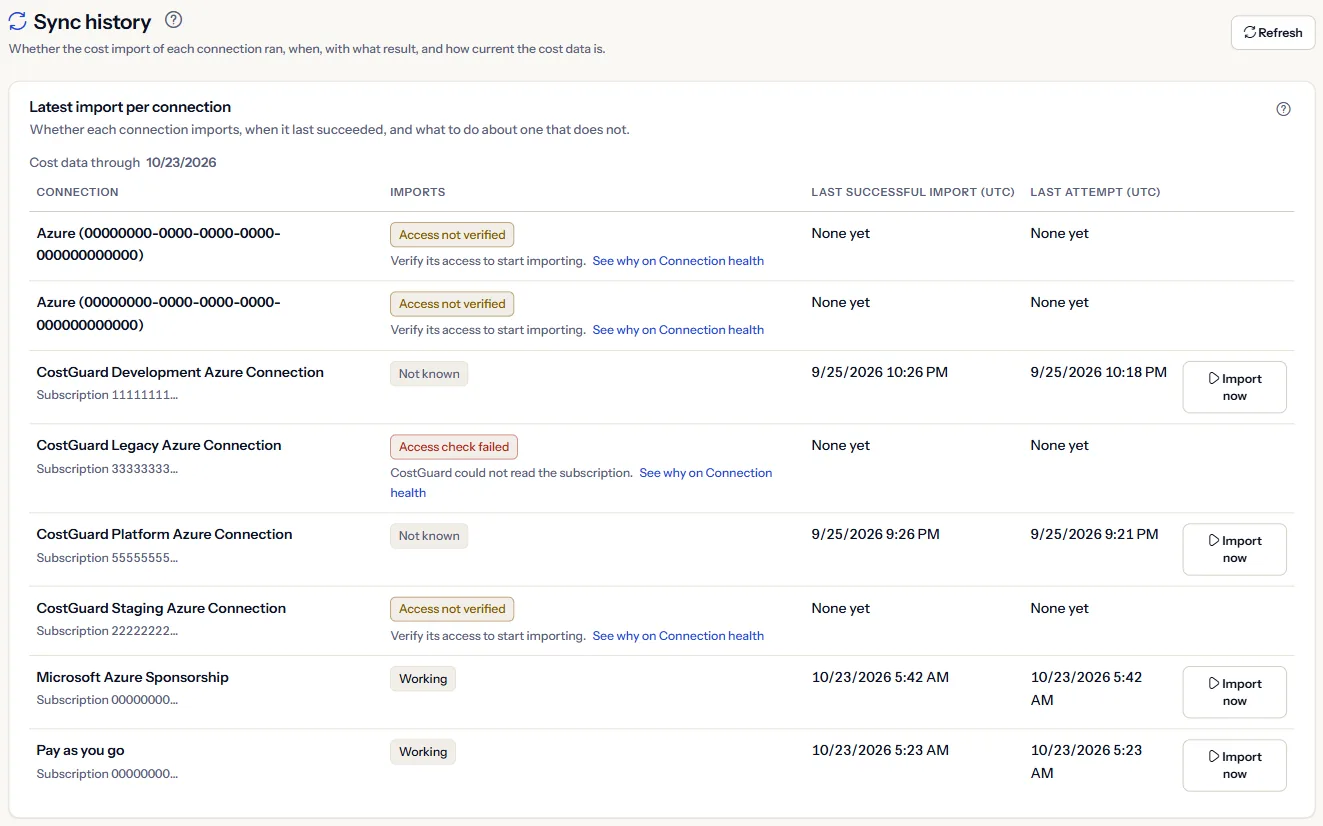1323x826 pixels.
Task: Click last attempt 9/25/2026 10:18 PM
Action: (x=1099, y=372)
